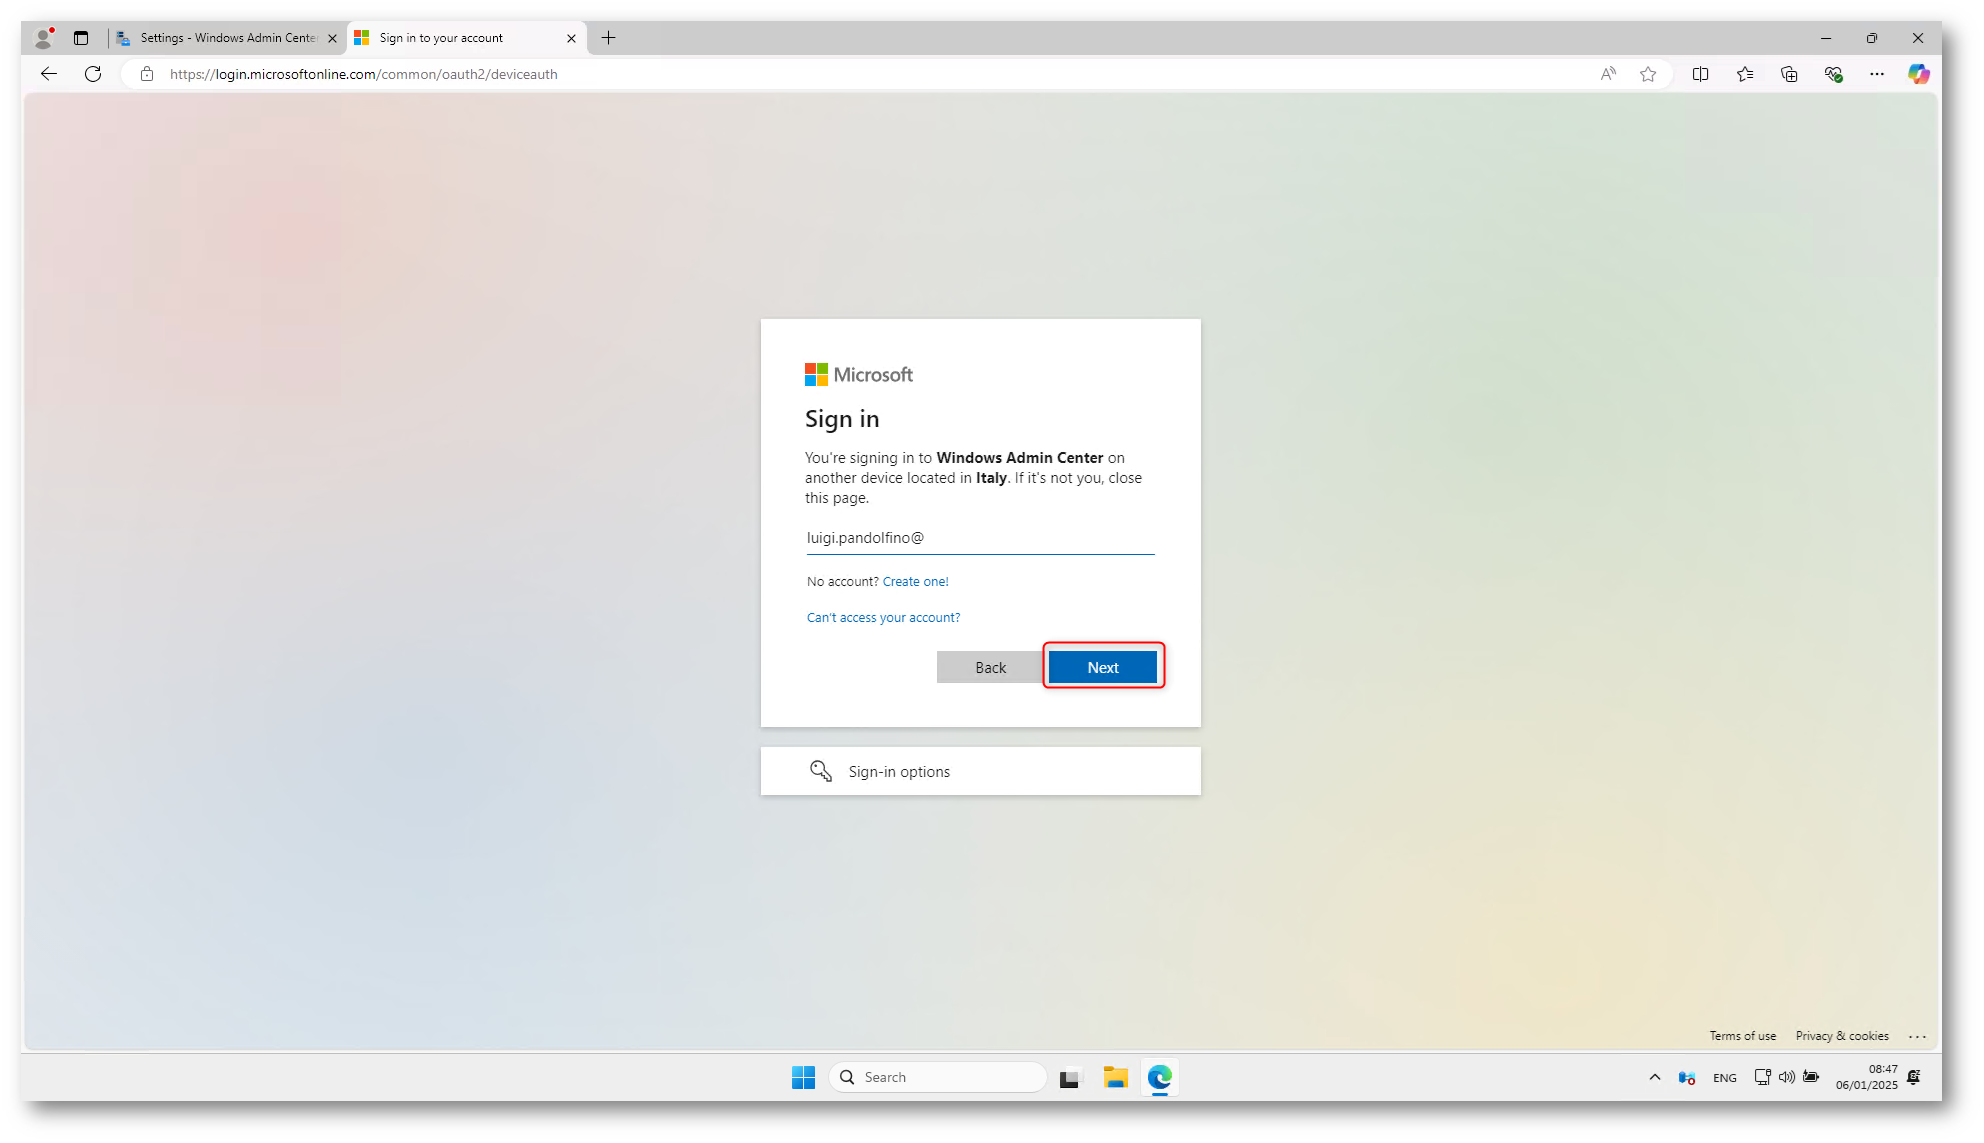This screenshot has height=1143, width=1984.
Task: Open Privacy & cookies link
Action: tap(1842, 1036)
